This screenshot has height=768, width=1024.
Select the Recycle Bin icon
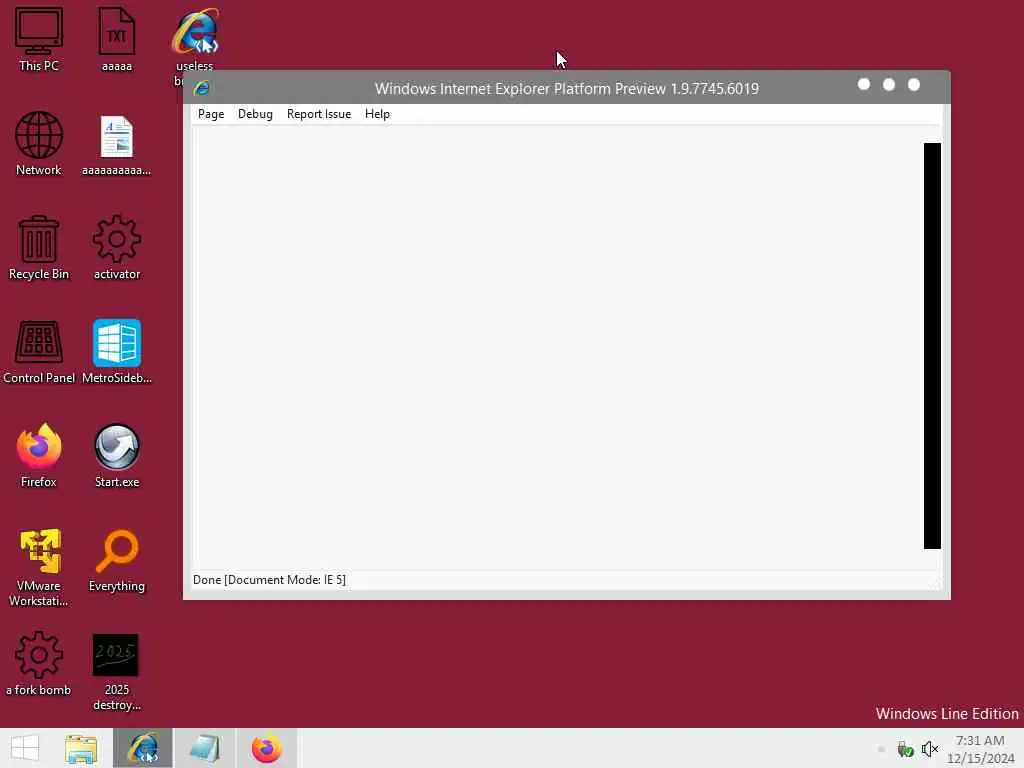[39, 248]
